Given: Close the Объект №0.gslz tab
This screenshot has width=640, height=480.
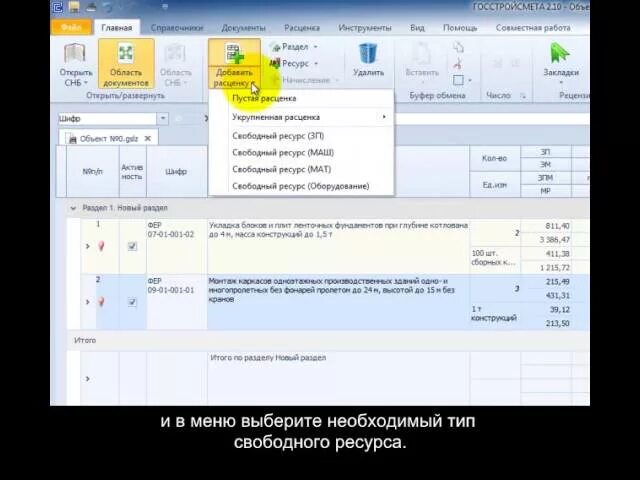Looking at the screenshot, I should (x=148, y=139).
